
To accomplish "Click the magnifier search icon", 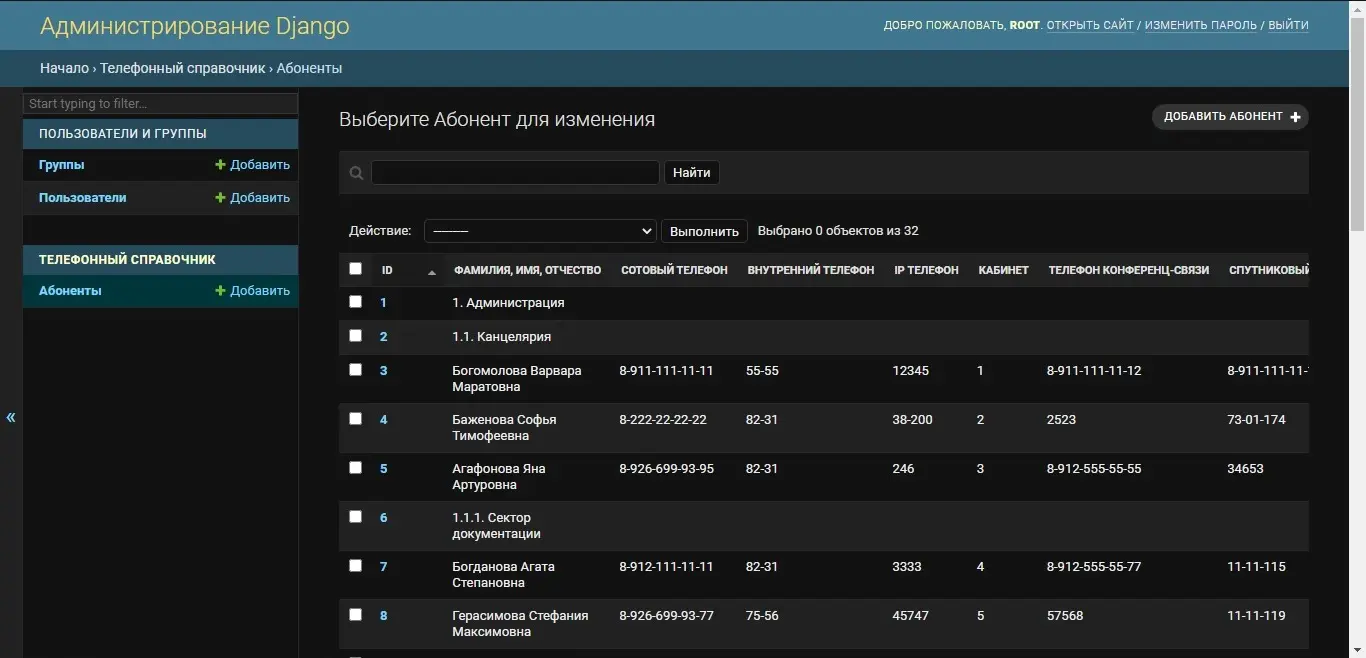I will pos(356,173).
